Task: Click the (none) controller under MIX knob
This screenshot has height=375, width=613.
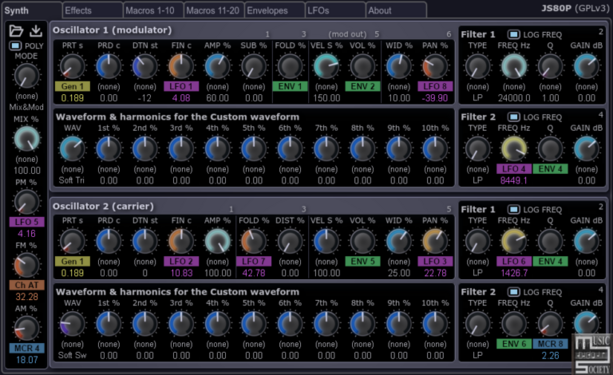Action: pos(27,159)
